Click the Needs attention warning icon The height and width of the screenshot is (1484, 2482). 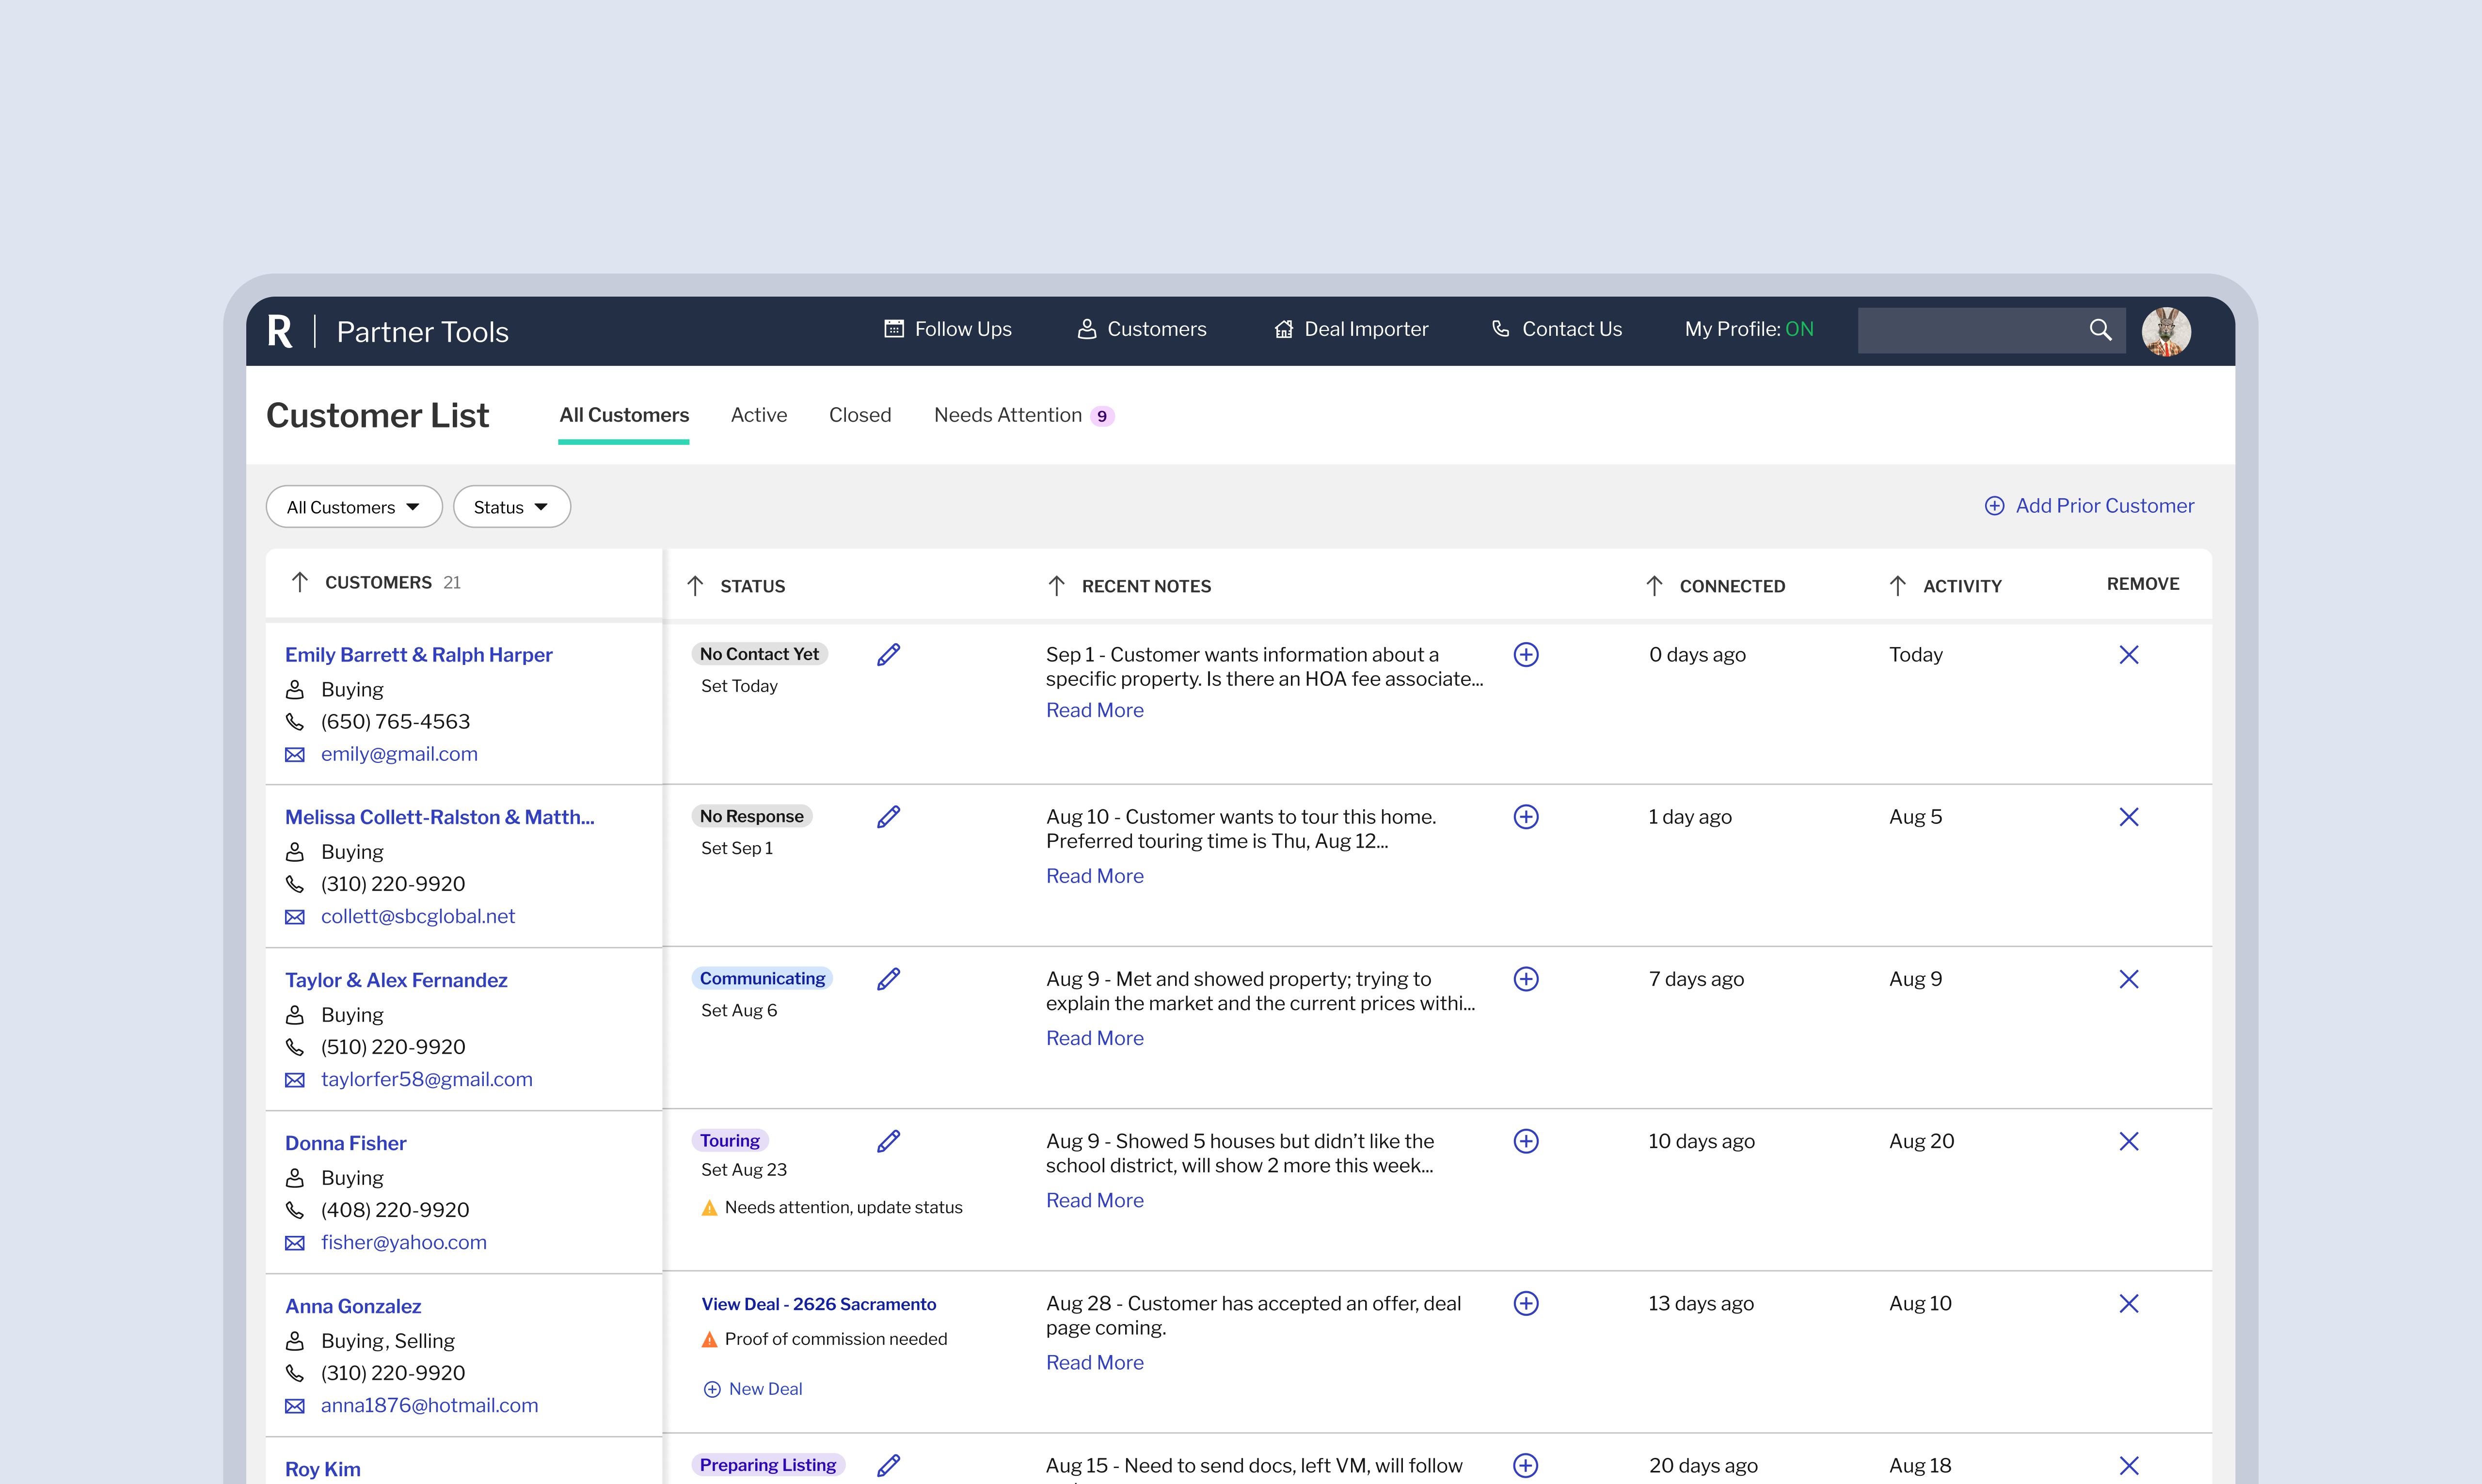point(710,1208)
